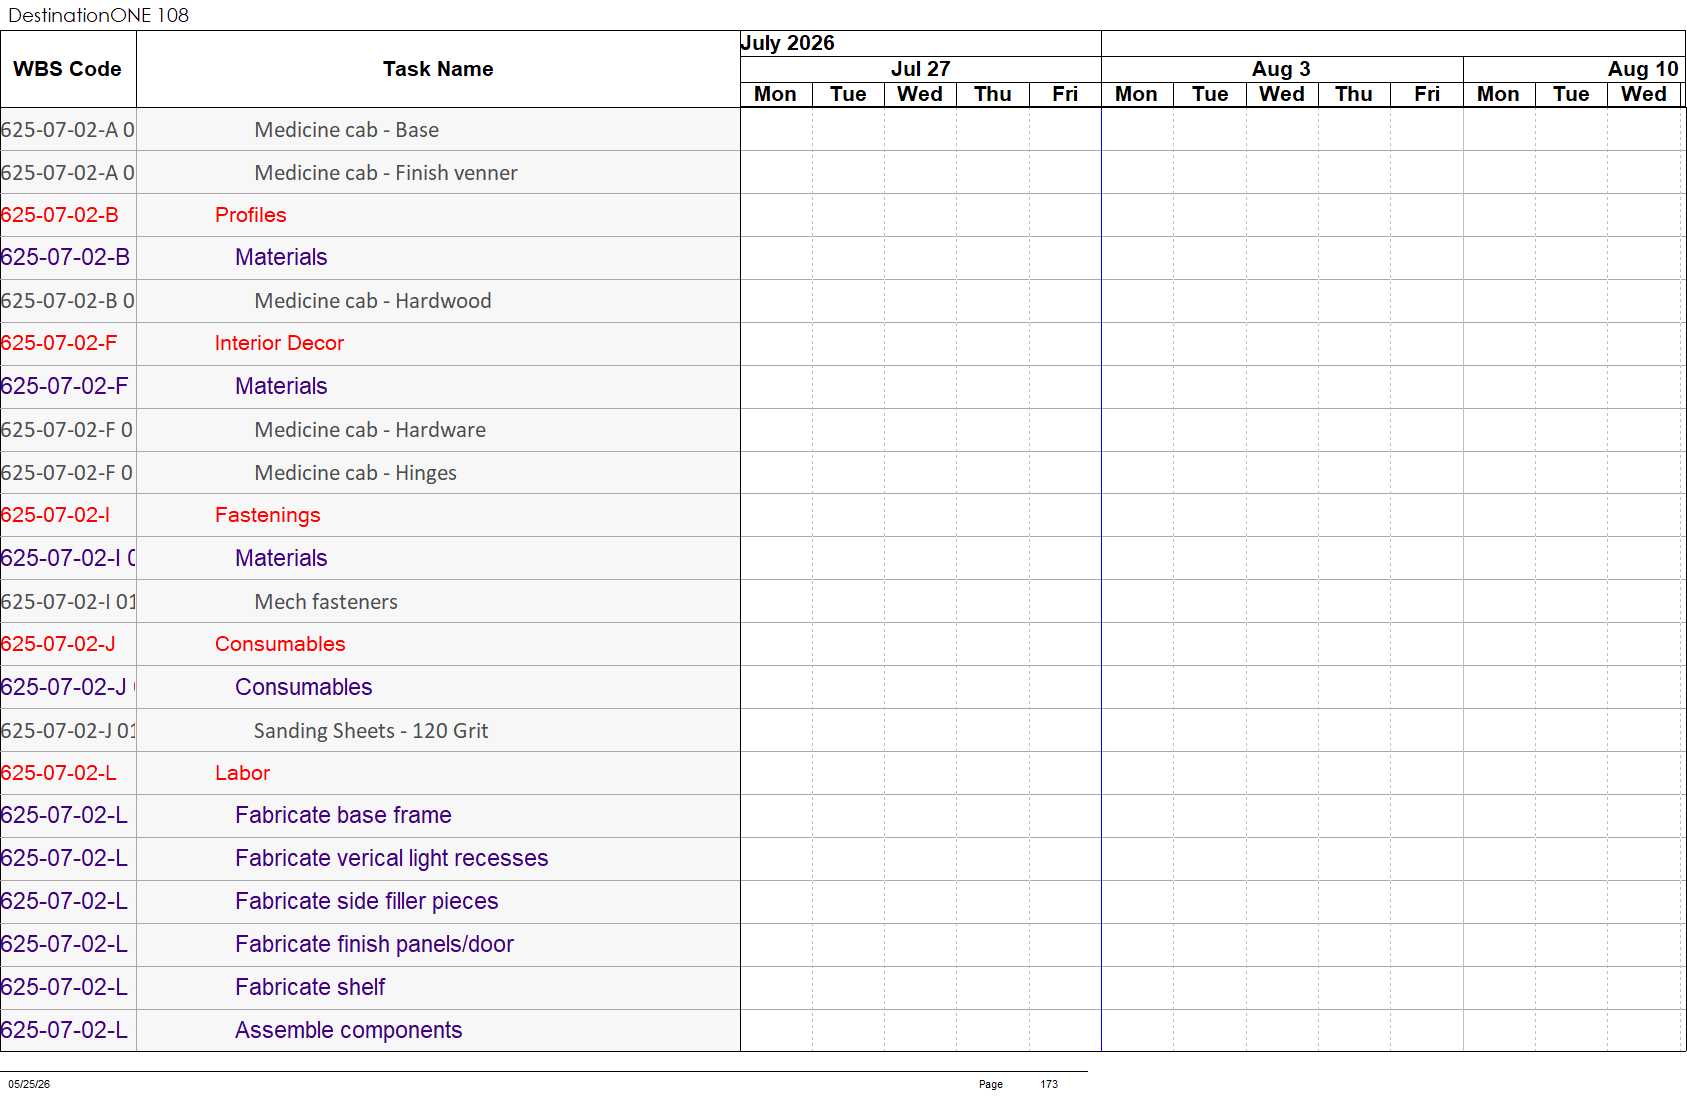Select Medicine cab - Base task

pos(346,130)
